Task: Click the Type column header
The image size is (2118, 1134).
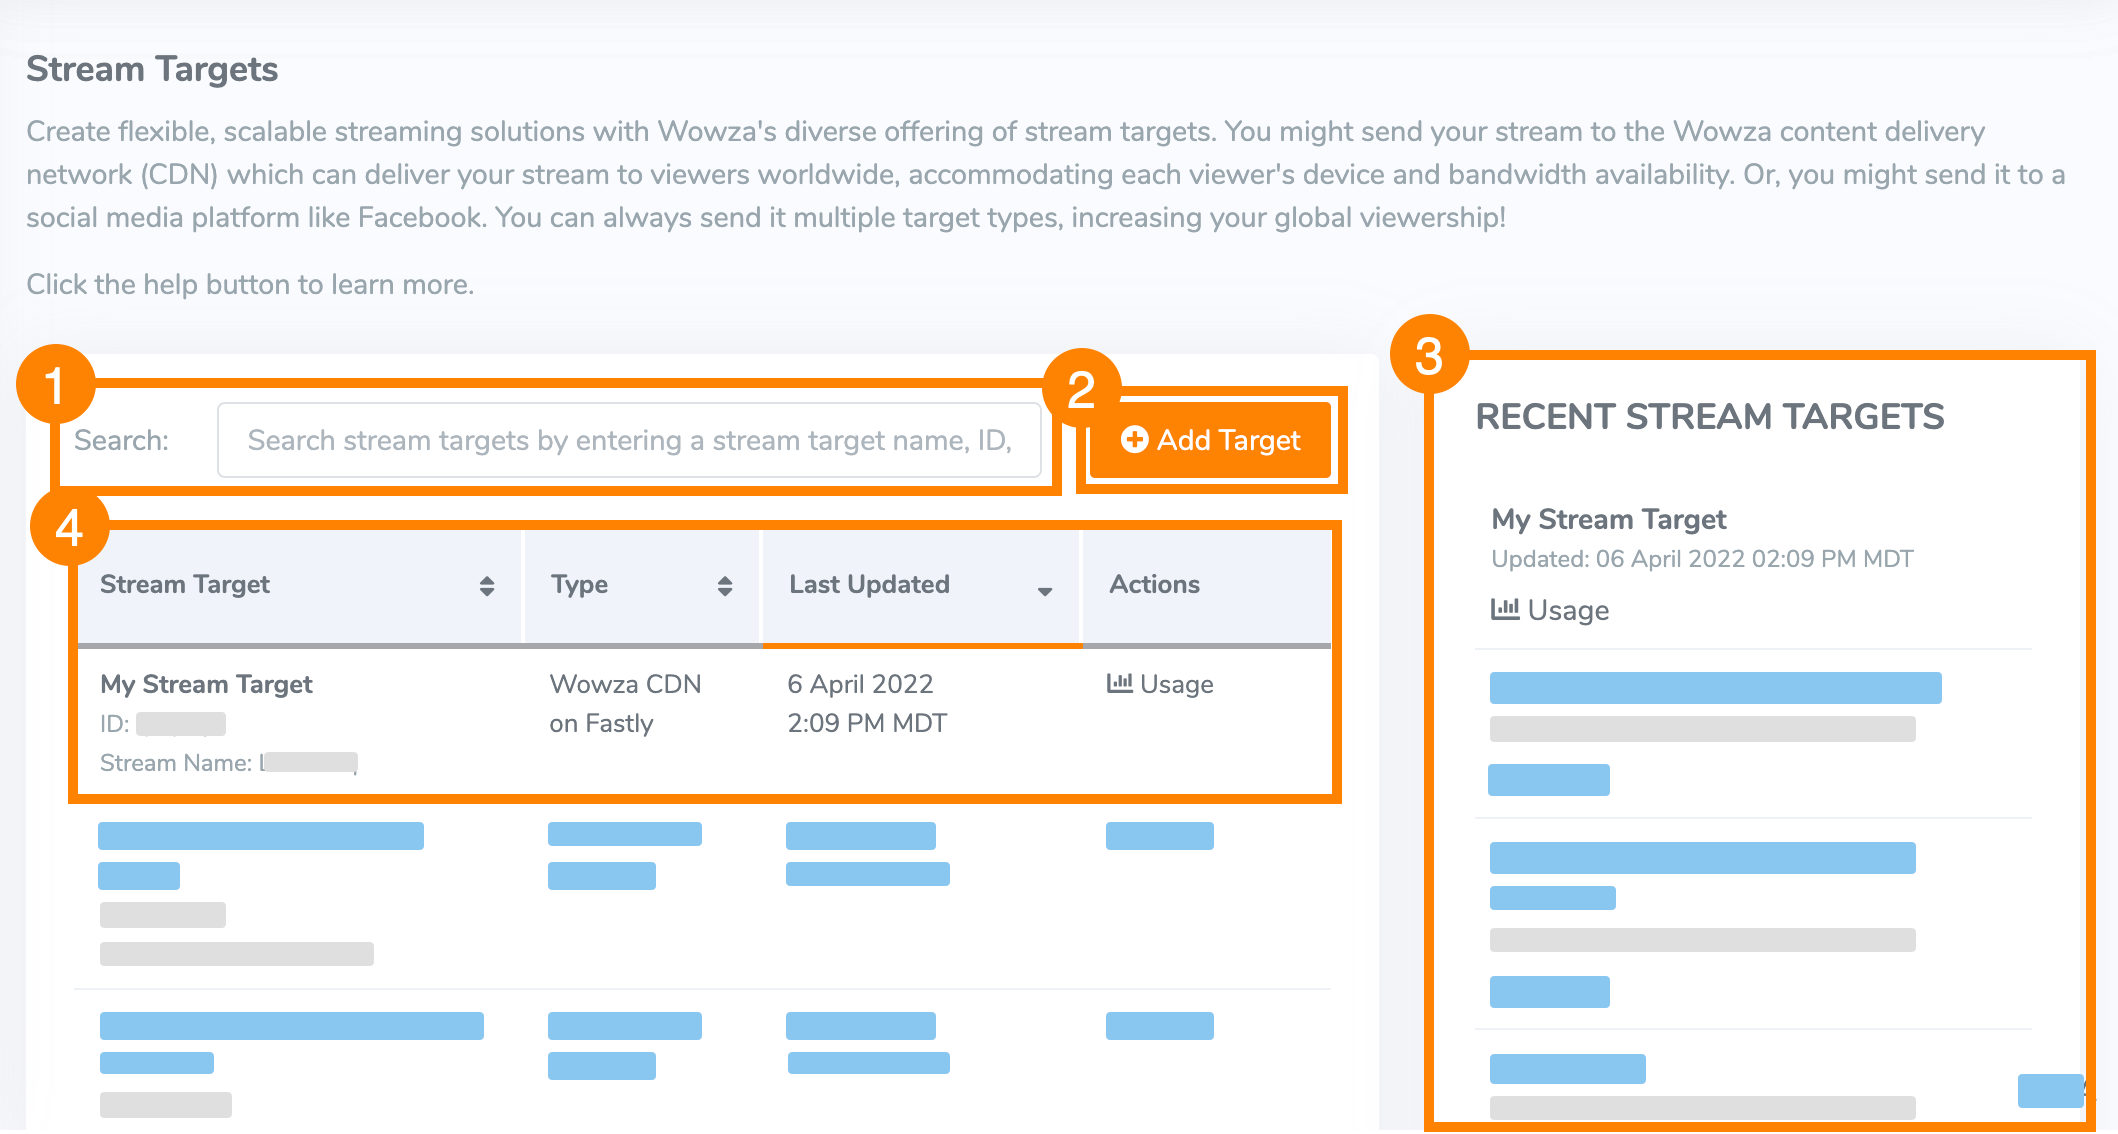Action: tap(580, 585)
